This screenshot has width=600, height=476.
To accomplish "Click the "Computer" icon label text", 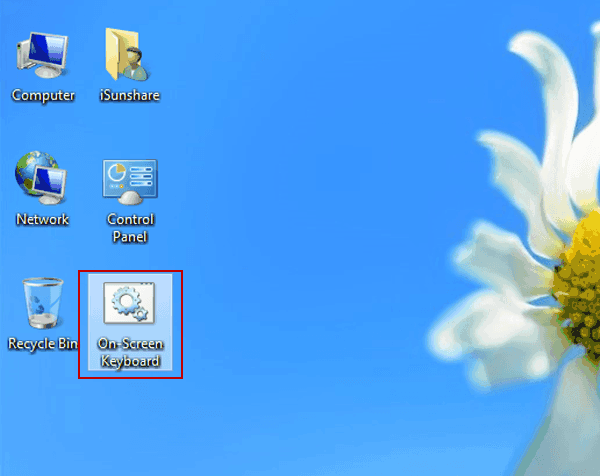I will (43, 95).
